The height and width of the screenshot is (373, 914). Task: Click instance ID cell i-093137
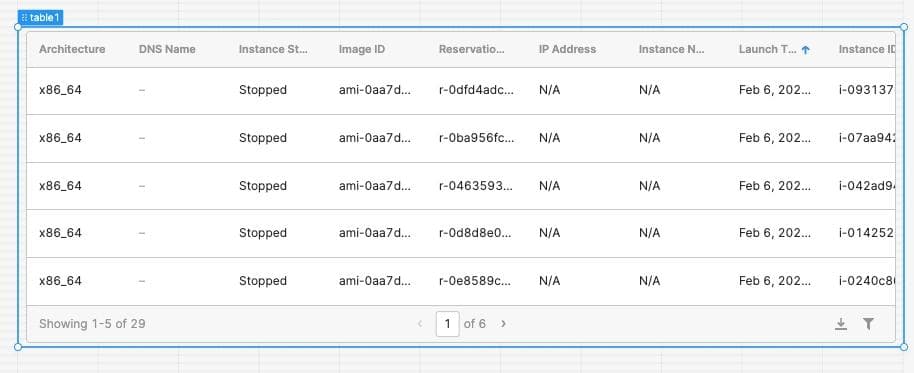867,90
